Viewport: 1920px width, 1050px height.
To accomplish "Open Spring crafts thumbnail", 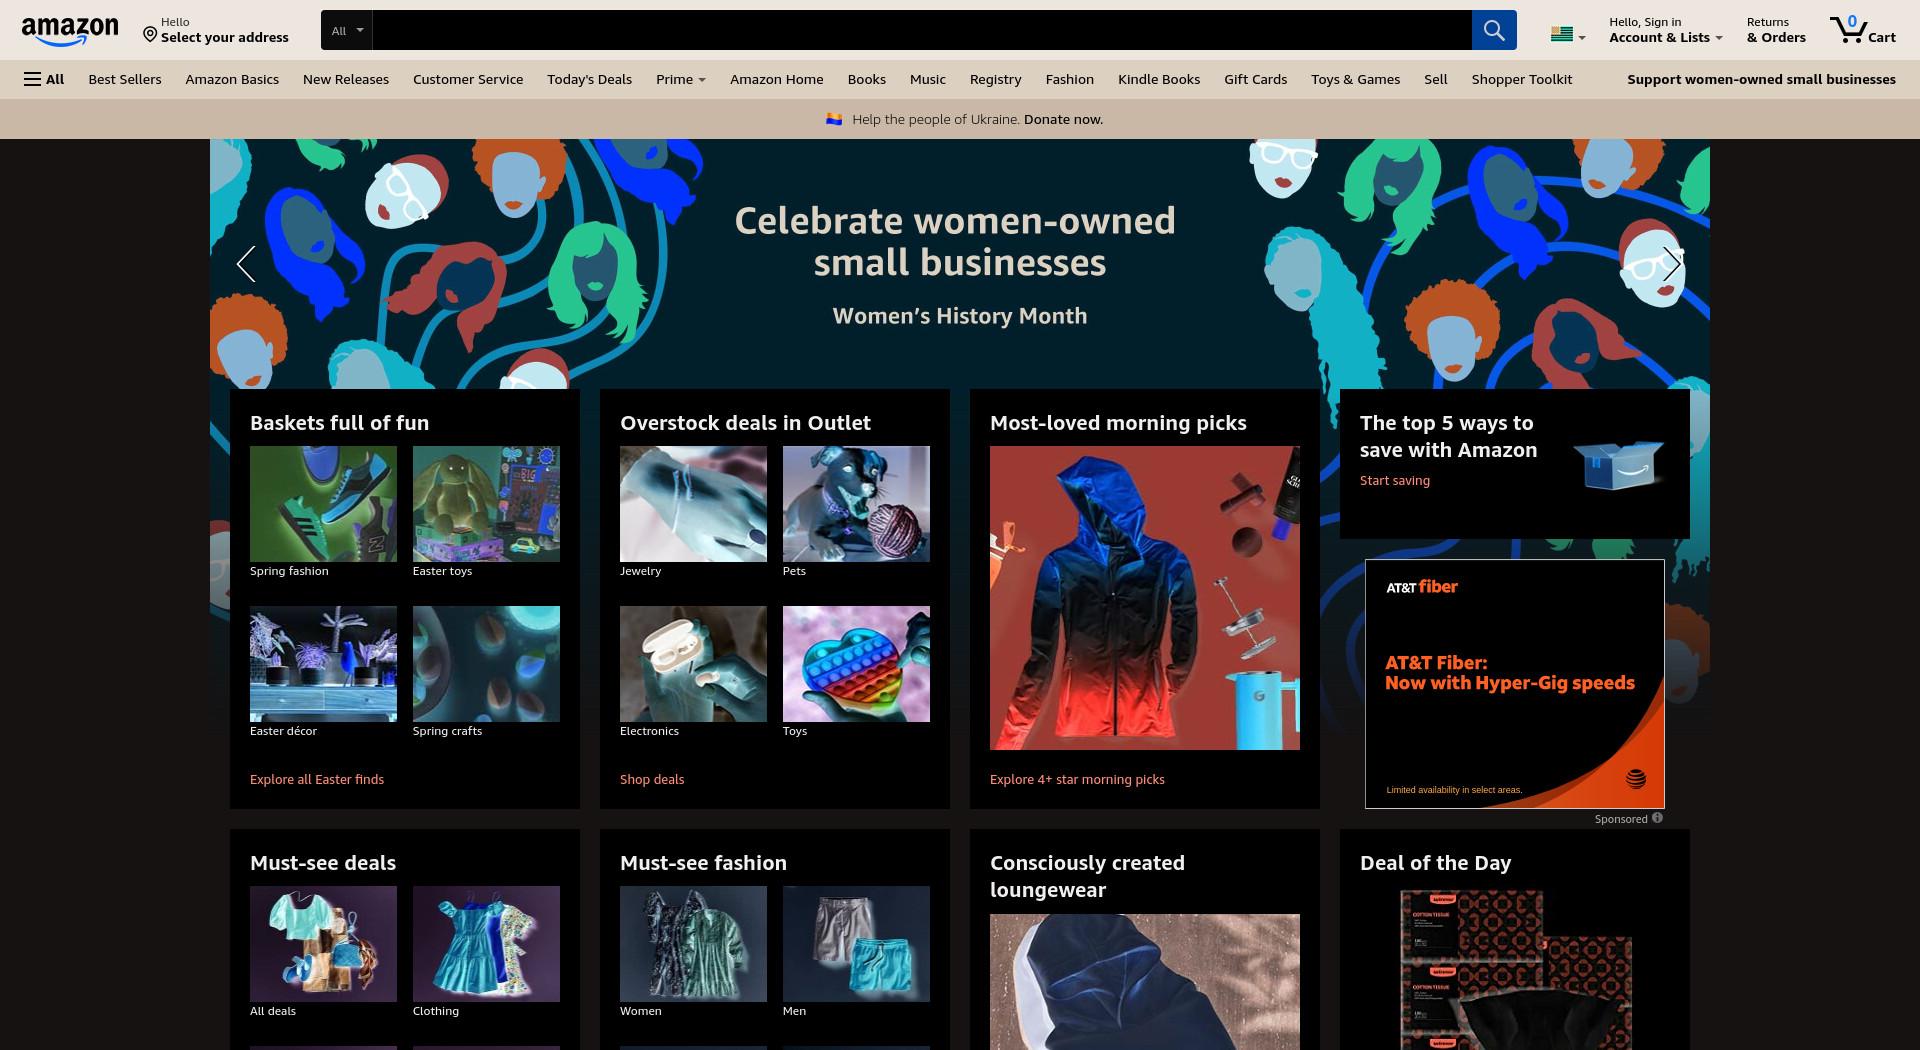I will [486, 664].
